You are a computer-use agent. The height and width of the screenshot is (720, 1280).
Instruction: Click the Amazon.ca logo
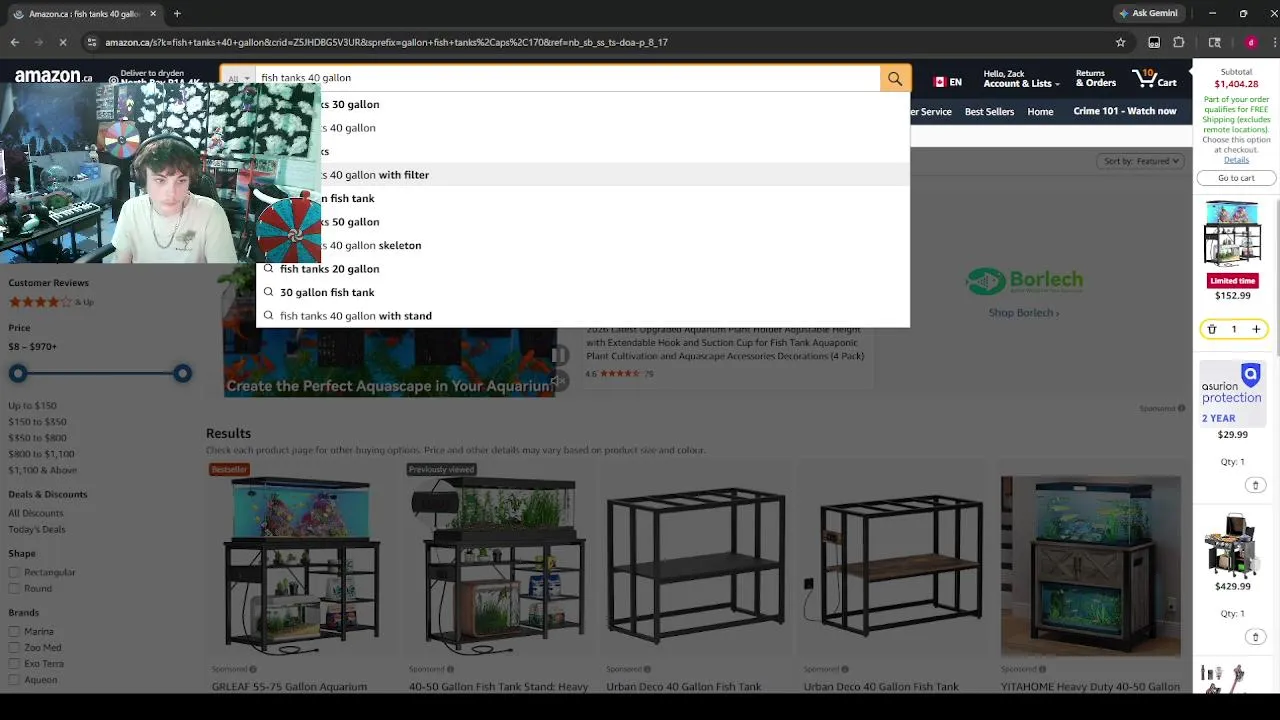click(x=53, y=76)
